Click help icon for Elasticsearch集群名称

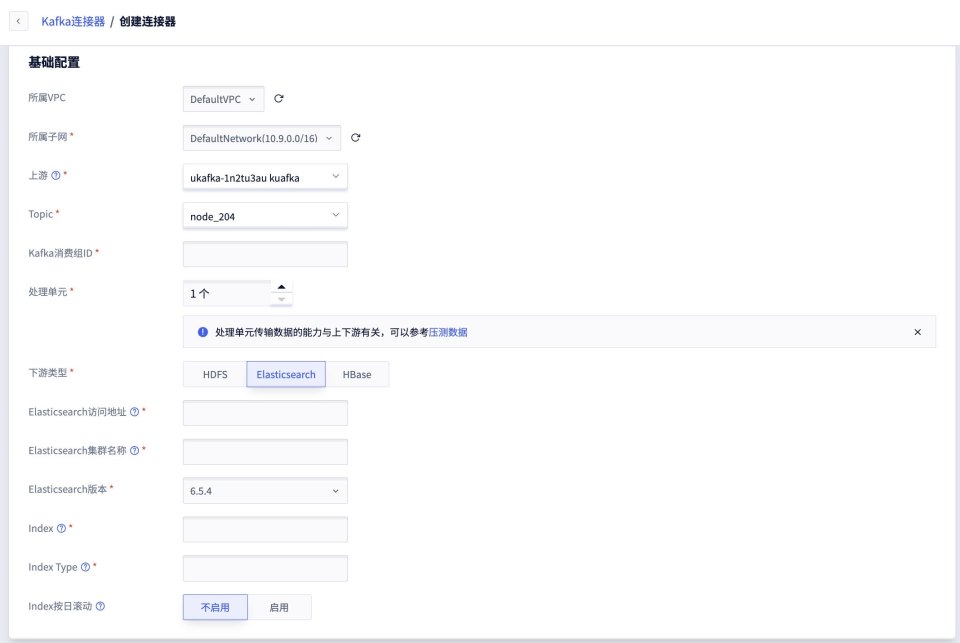tap(135, 451)
